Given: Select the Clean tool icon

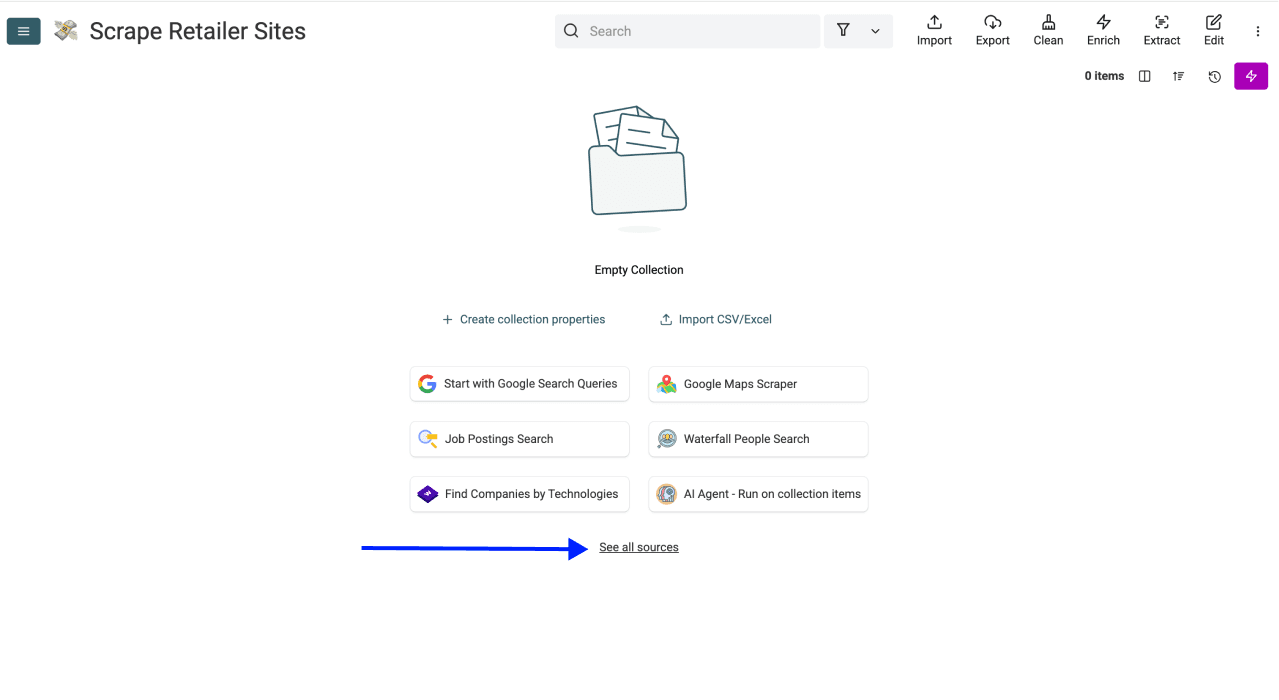Looking at the screenshot, I should tap(1048, 30).
